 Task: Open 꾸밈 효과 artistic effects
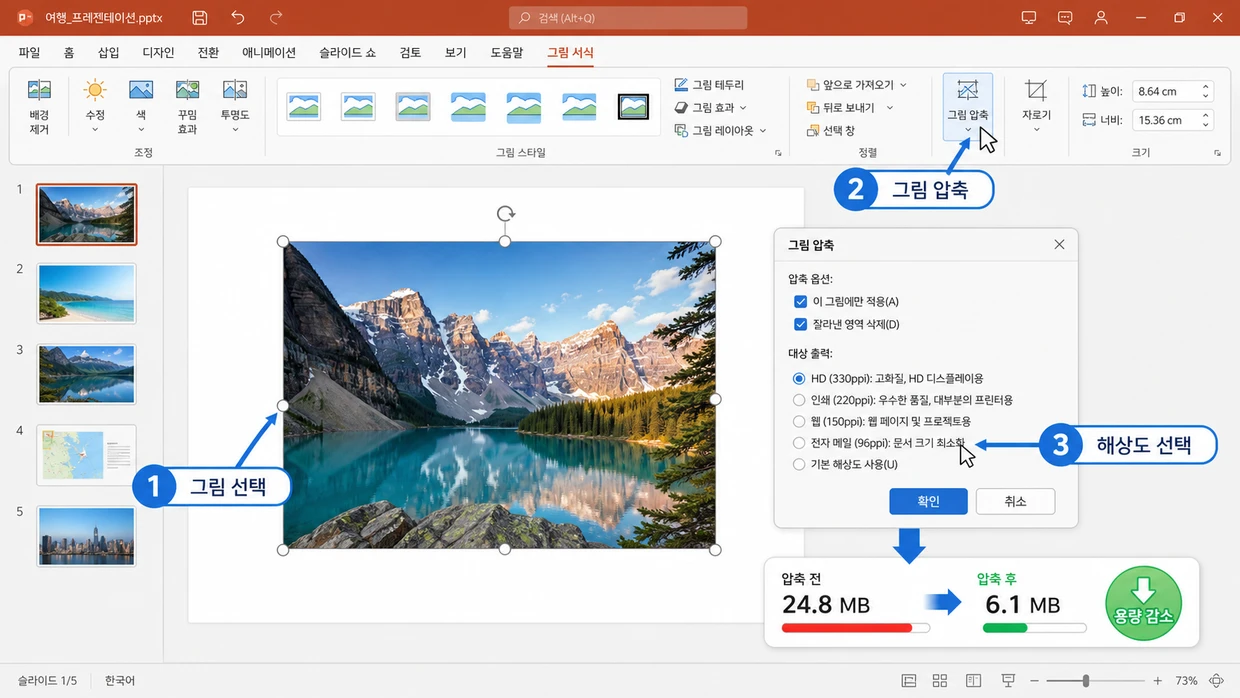point(187,107)
